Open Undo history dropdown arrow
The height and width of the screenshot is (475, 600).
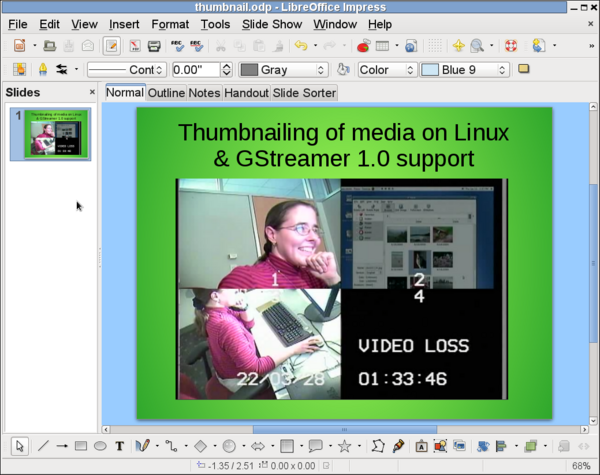click(x=315, y=46)
